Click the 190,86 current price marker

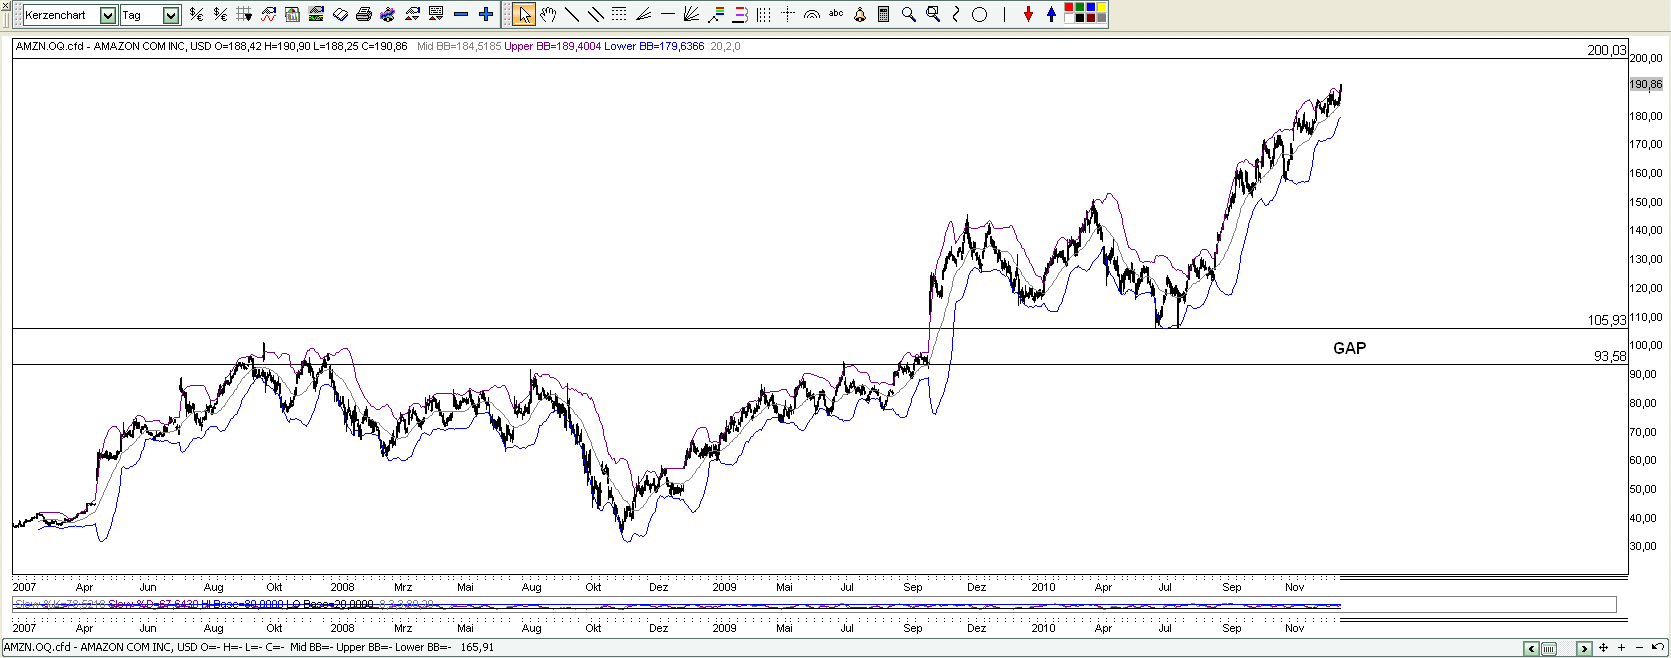[1646, 85]
